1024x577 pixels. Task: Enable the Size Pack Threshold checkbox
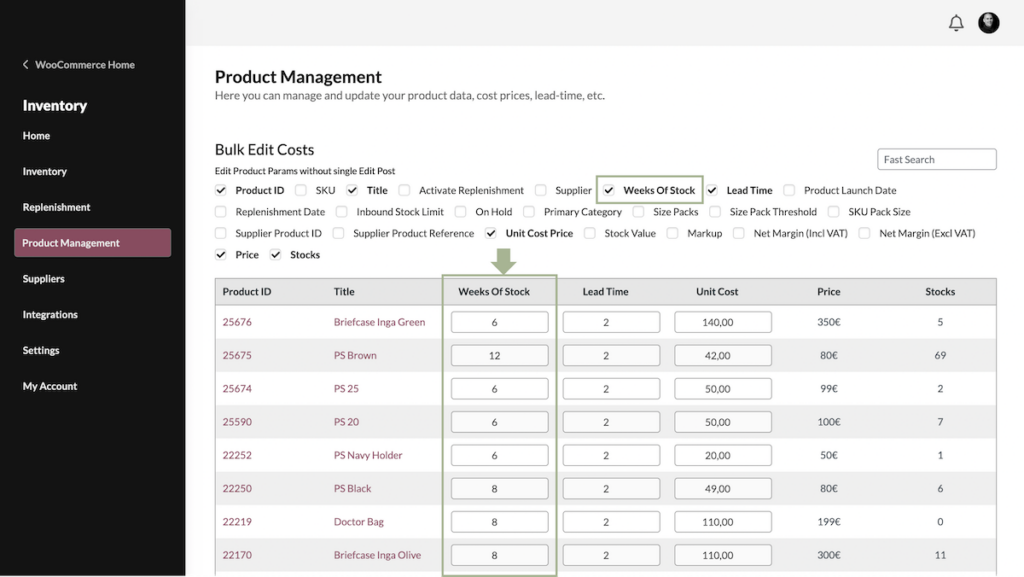pos(715,211)
